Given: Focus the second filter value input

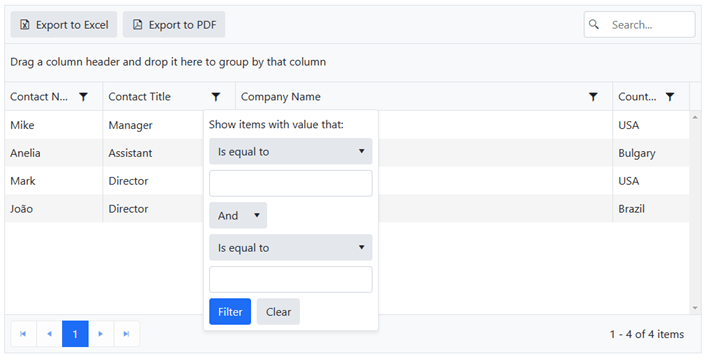Looking at the screenshot, I should coord(291,279).
